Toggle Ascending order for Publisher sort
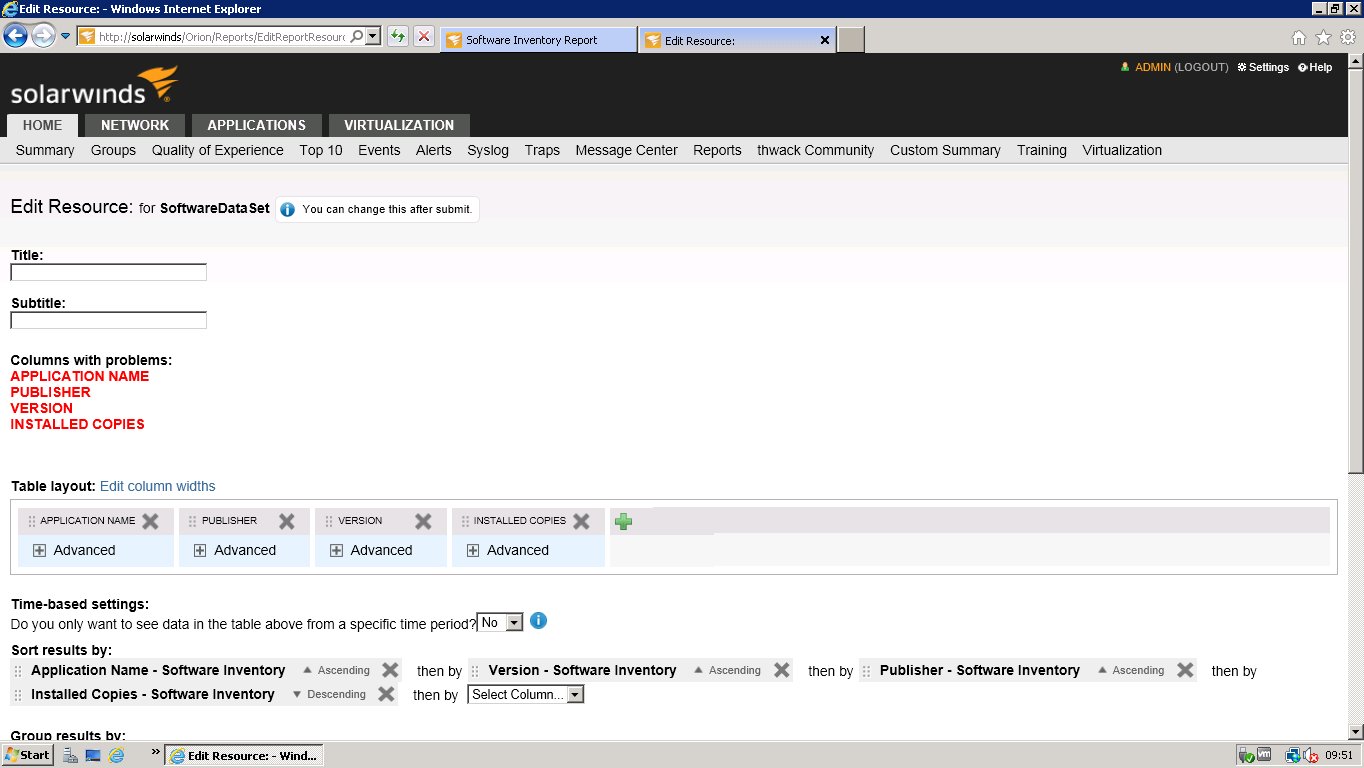This screenshot has height=768, width=1364. [x=1131, y=671]
